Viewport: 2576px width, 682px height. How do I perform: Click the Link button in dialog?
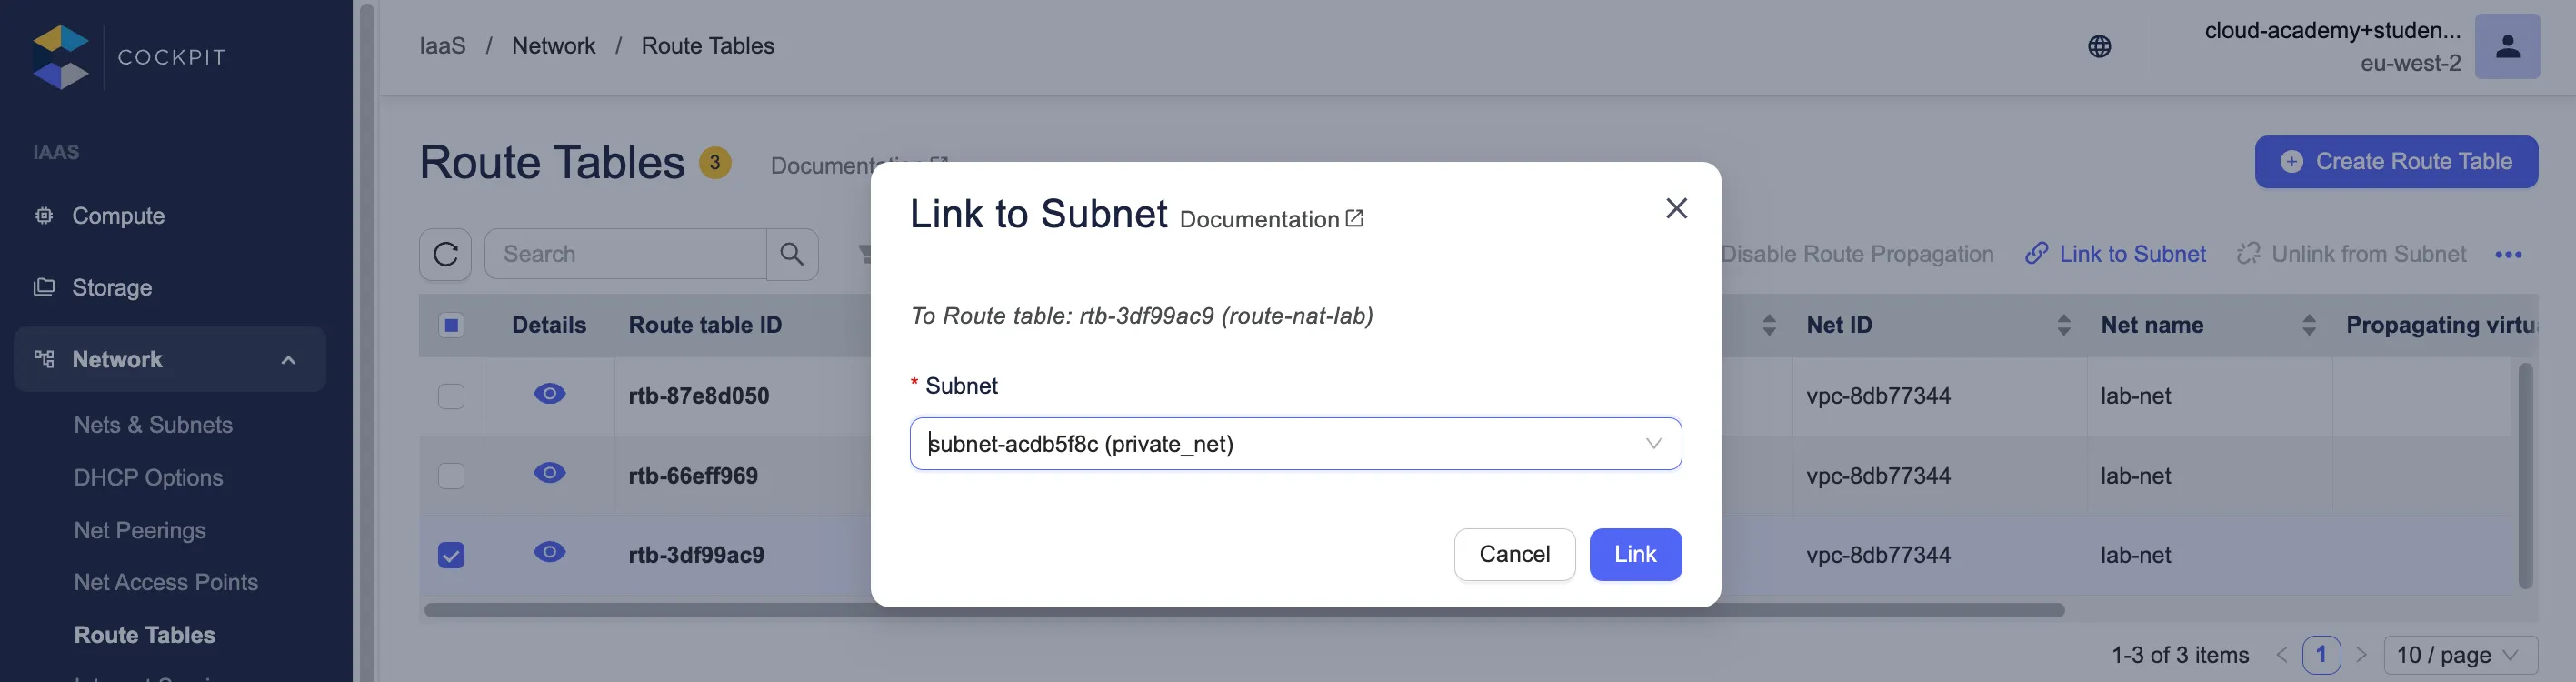click(1634, 554)
